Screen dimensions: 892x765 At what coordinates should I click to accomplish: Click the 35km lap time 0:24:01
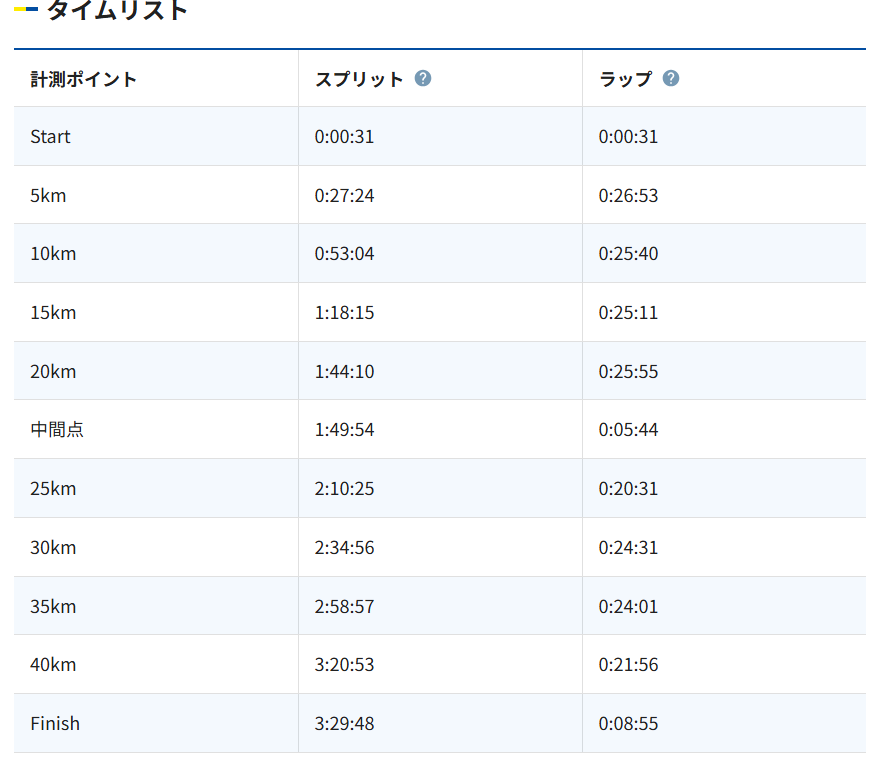(628, 606)
